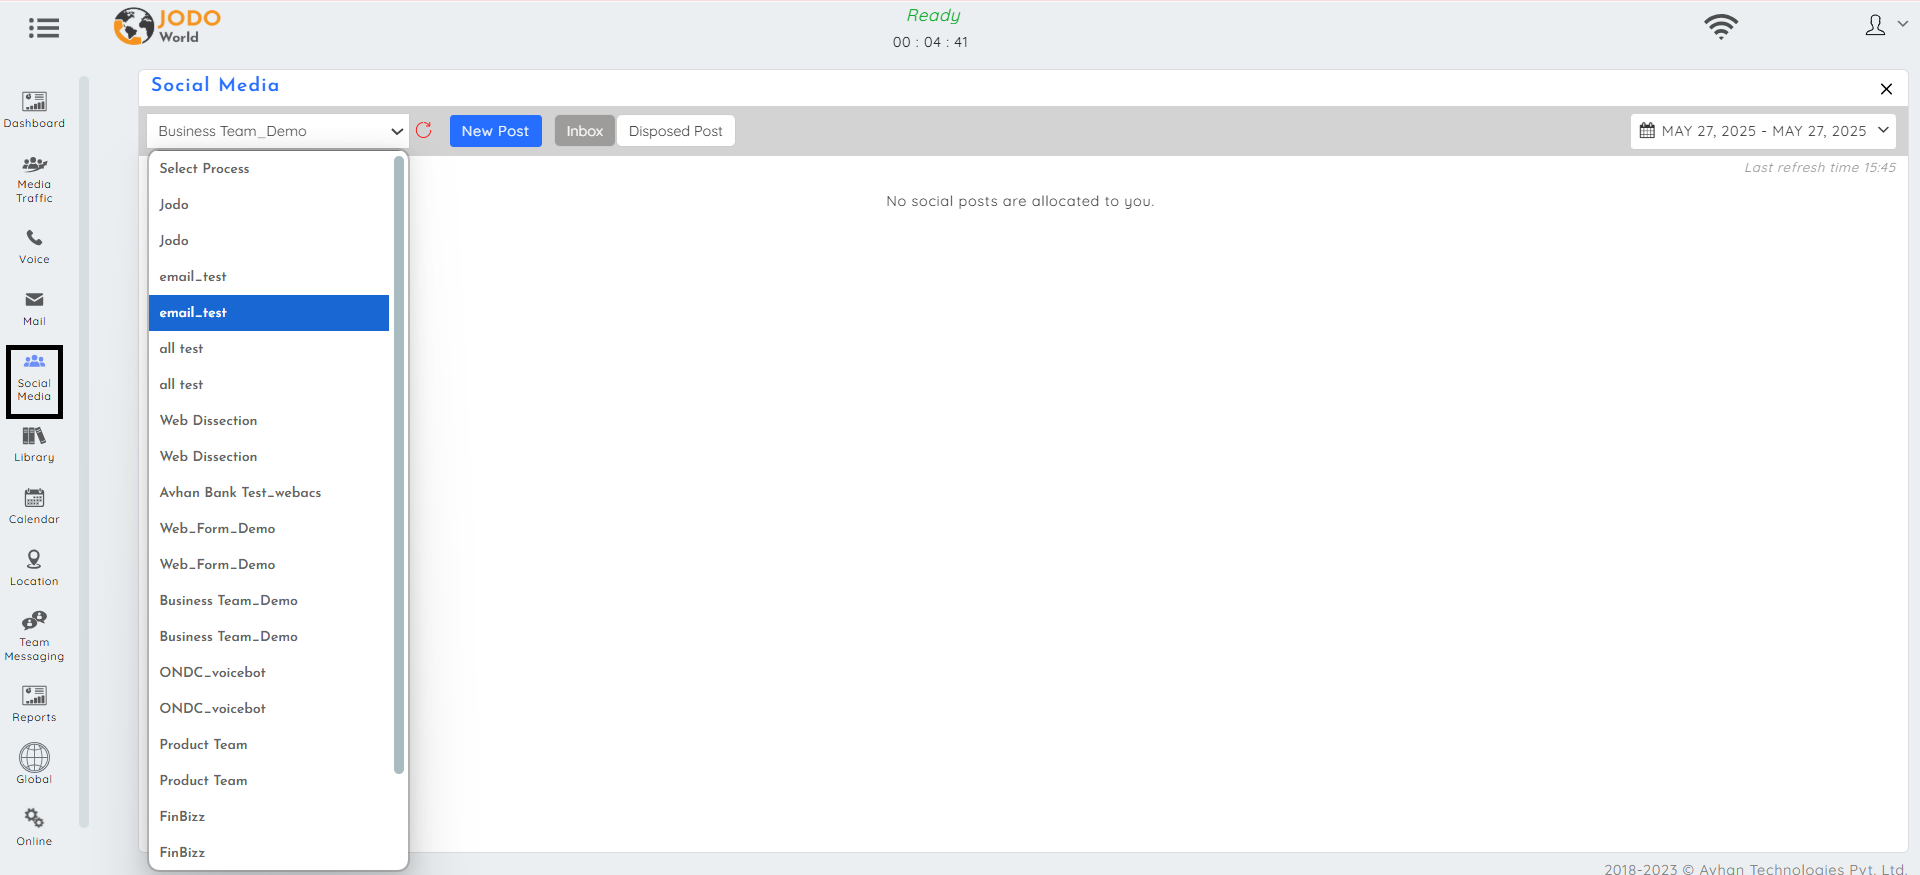Open the user profile icon

click(x=1876, y=25)
